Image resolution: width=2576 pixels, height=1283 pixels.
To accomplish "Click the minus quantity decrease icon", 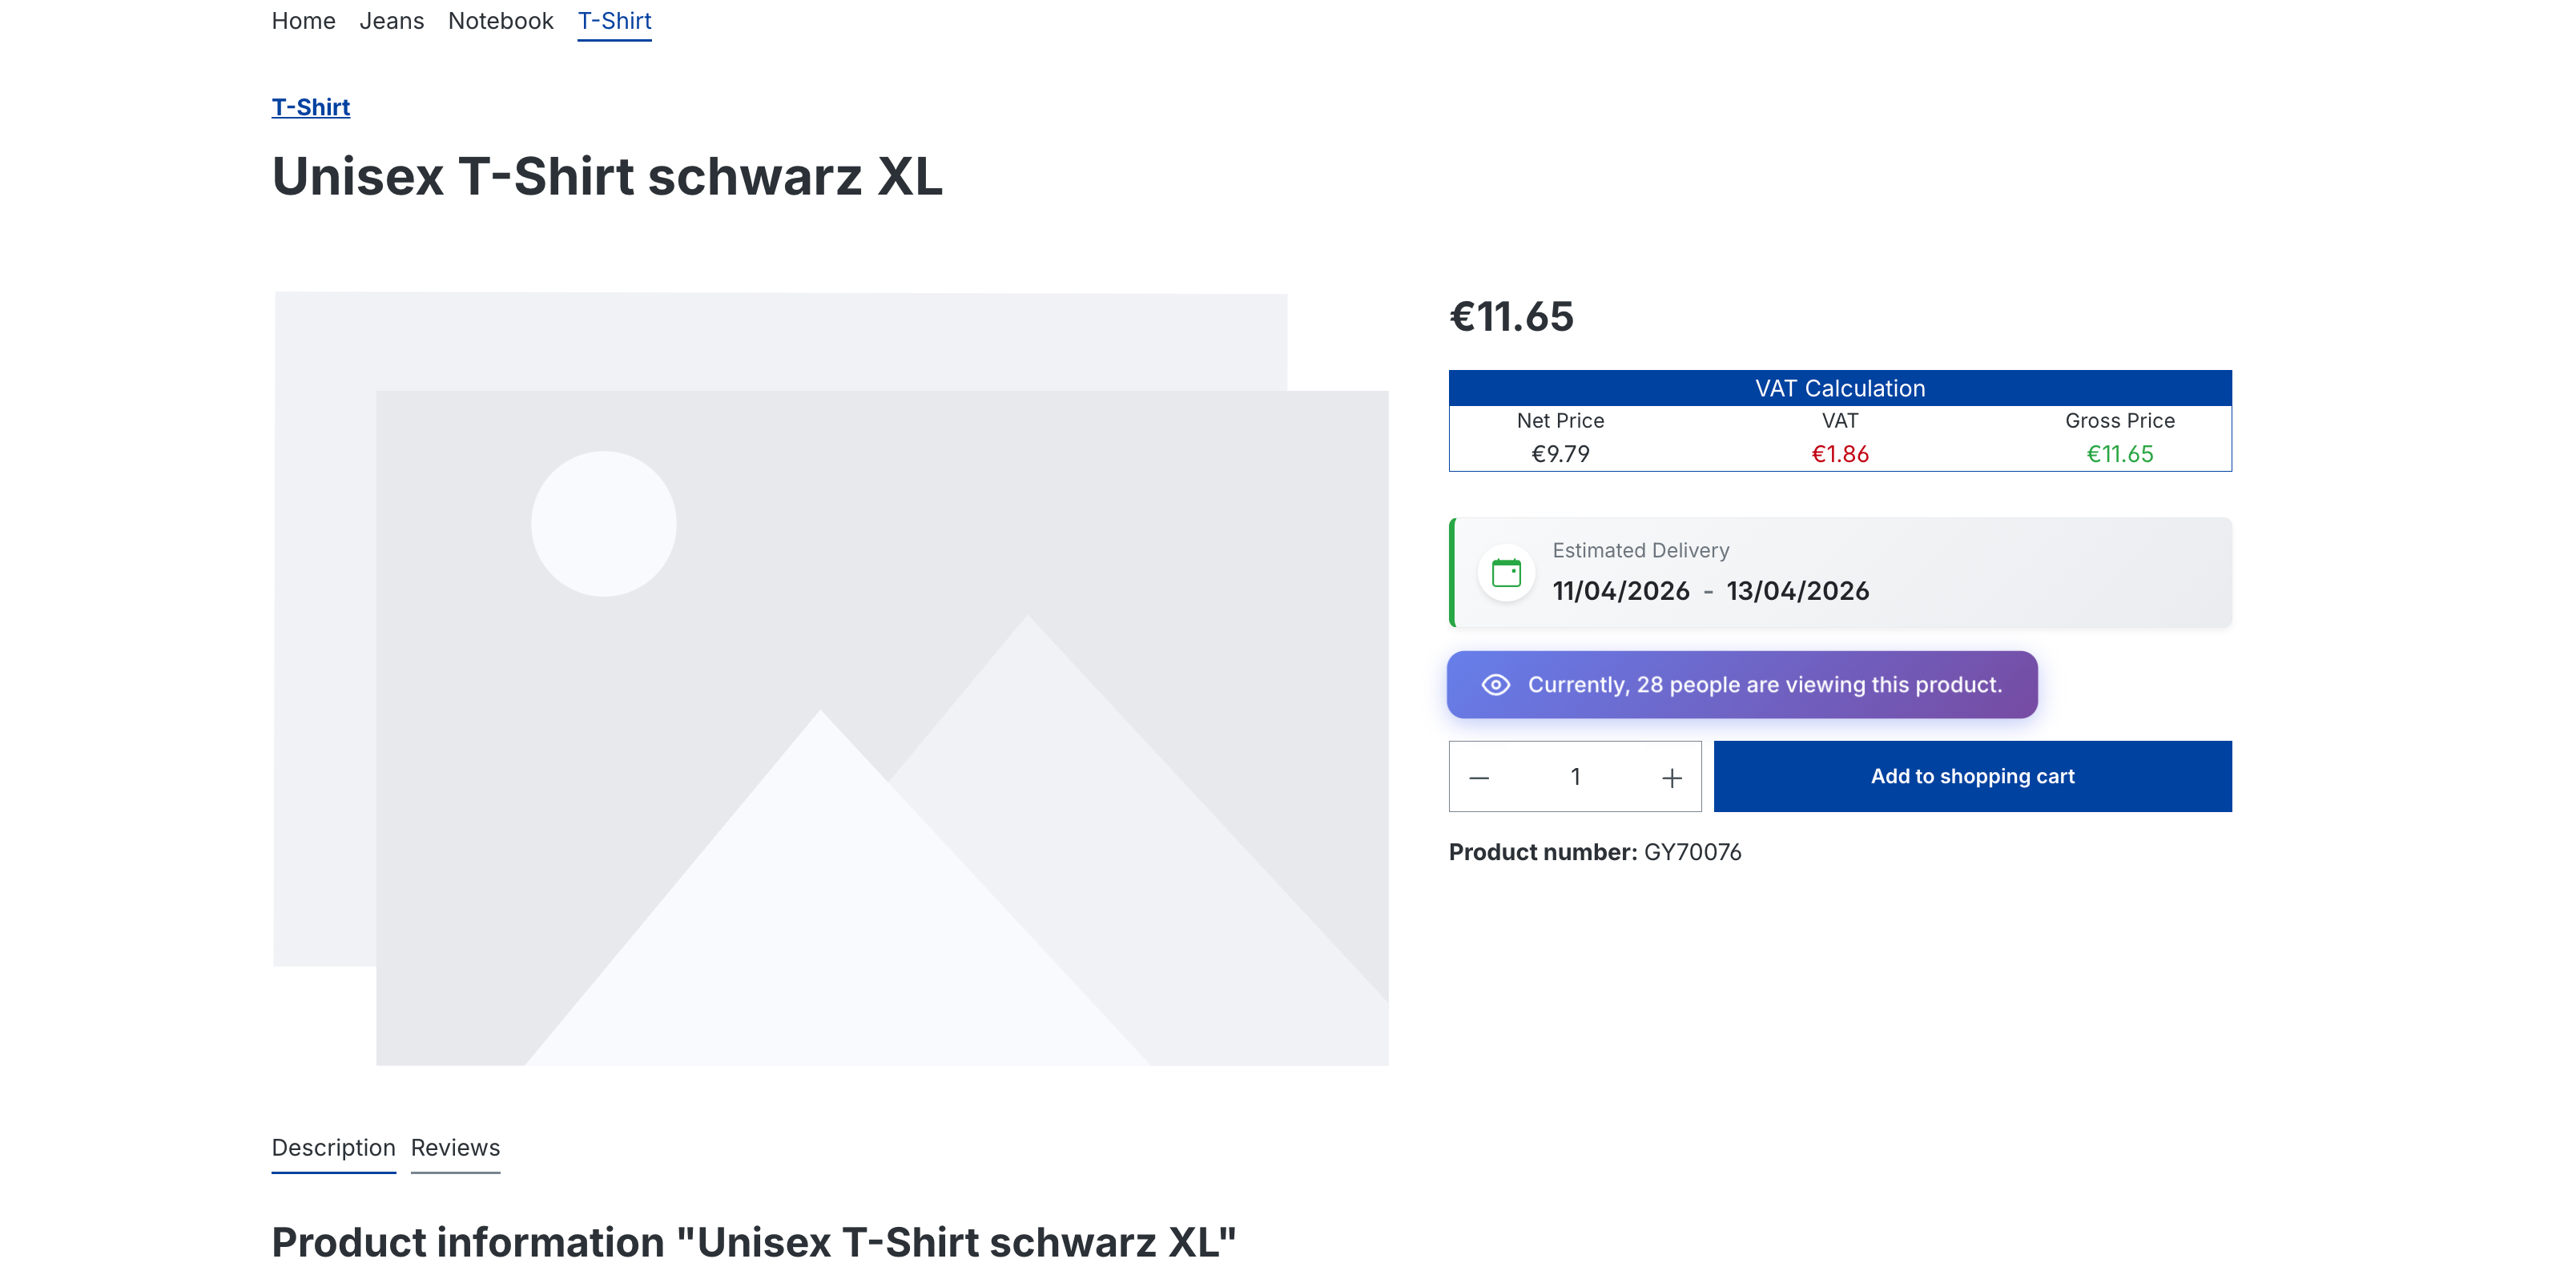I will click(1479, 777).
